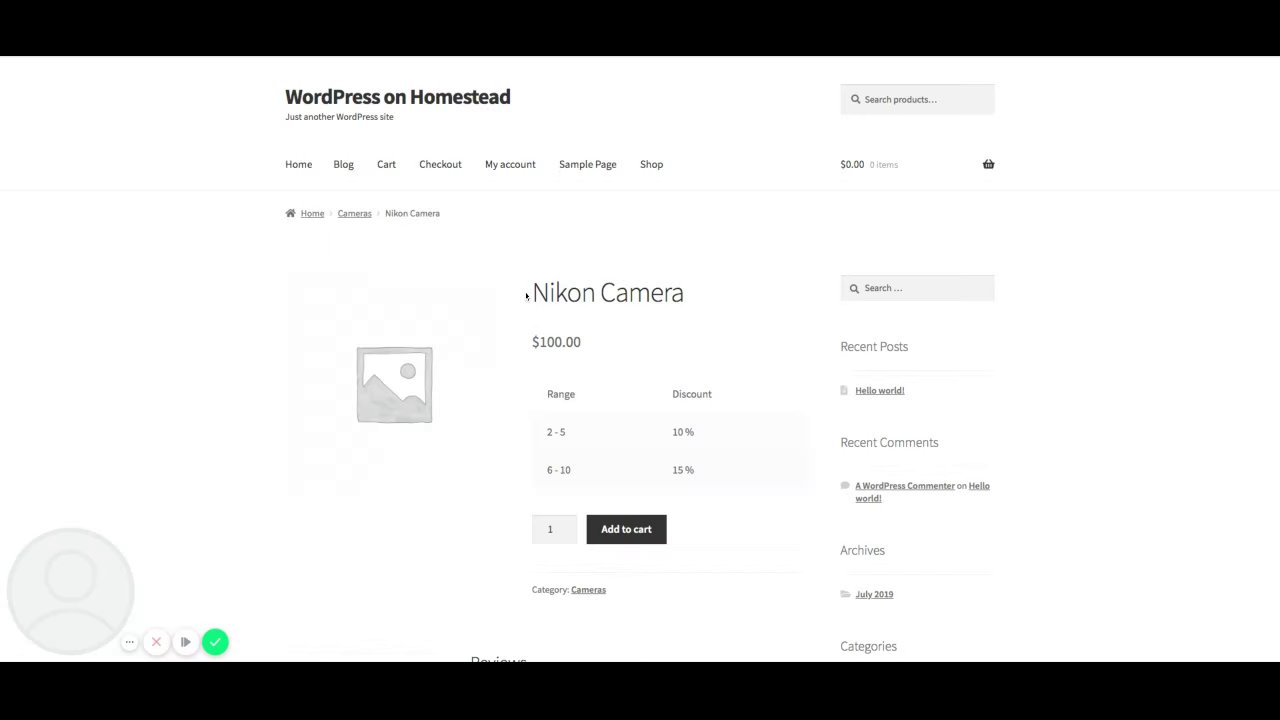Click the Home breadcrumb link
Viewport: 1280px width, 720px height.
point(312,213)
